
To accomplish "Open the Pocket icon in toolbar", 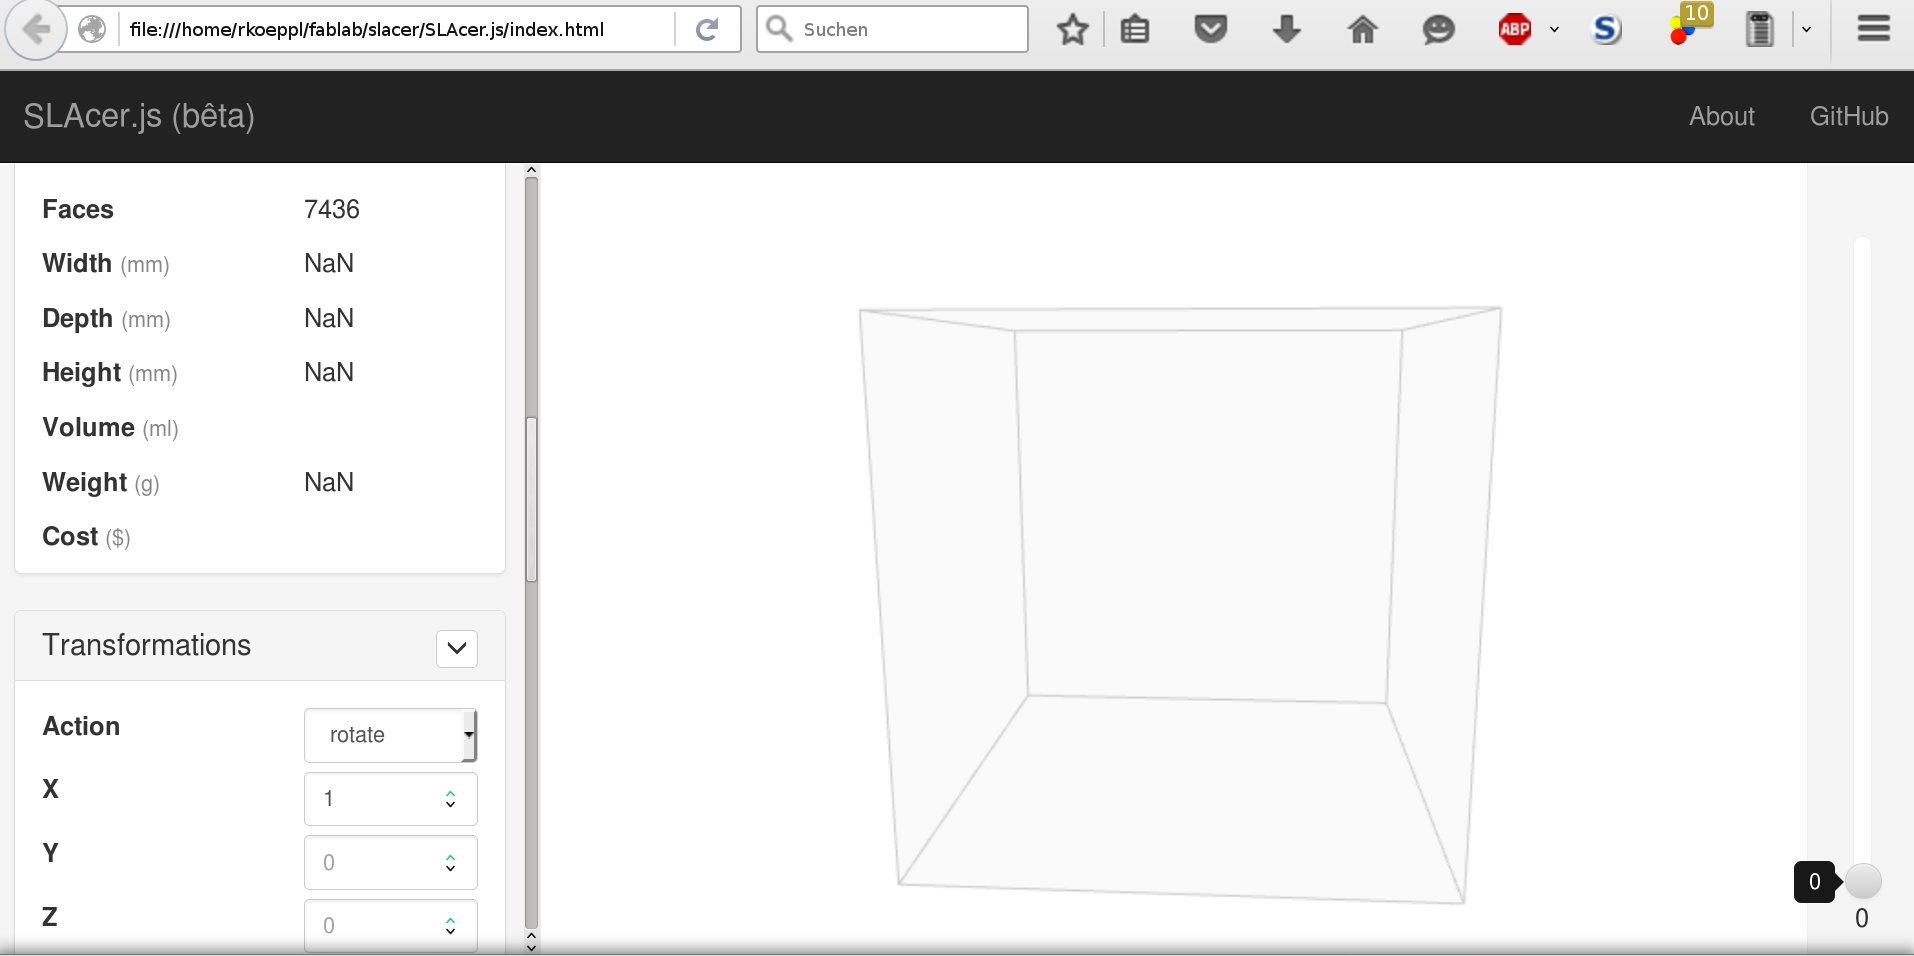I will click(1210, 30).
